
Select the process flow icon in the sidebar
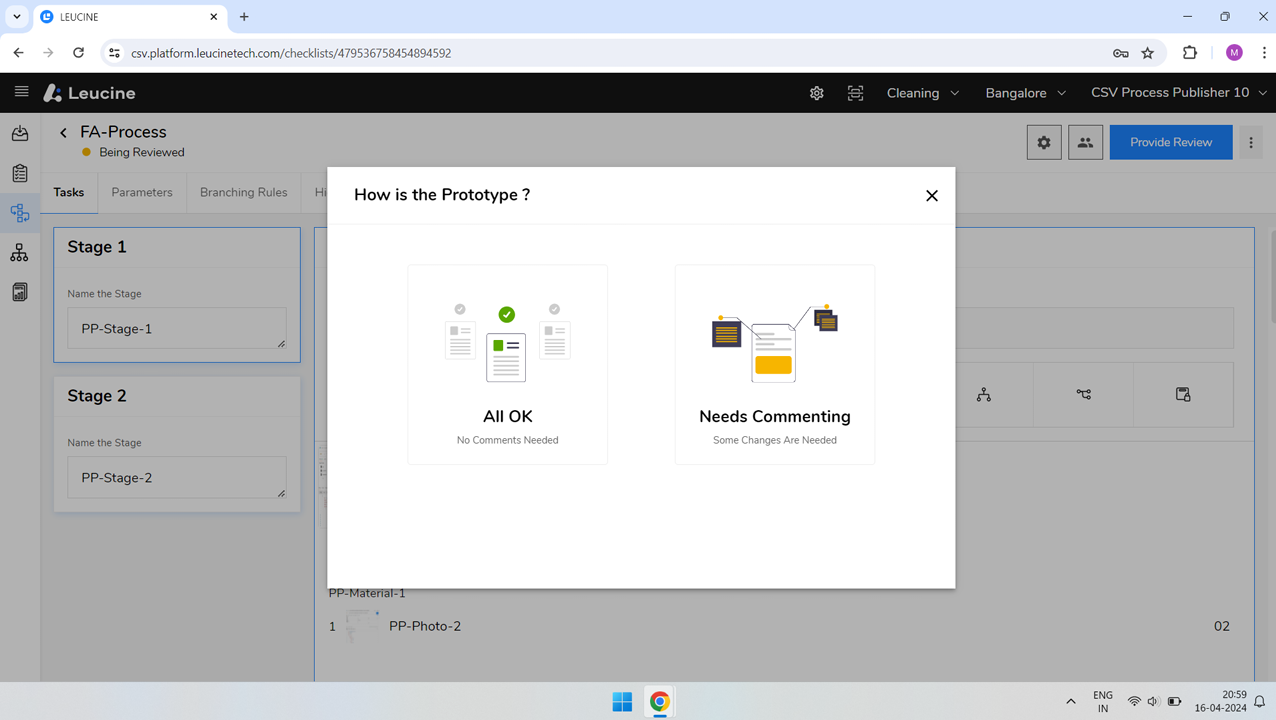(x=20, y=212)
